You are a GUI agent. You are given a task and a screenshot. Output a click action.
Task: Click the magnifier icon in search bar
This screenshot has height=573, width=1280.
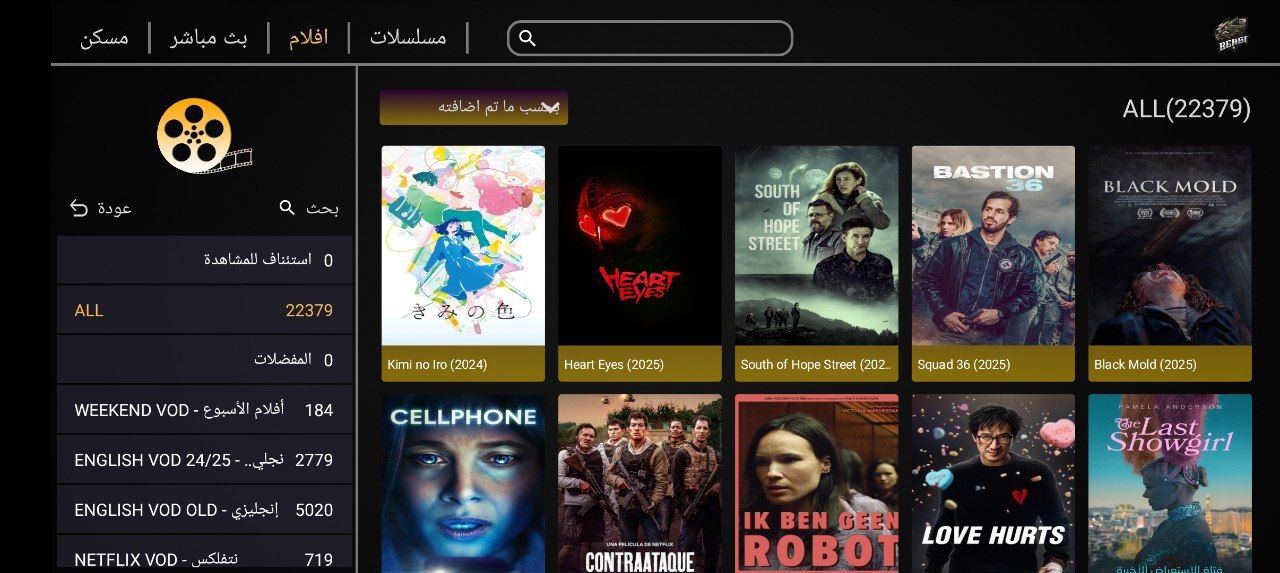click(528, 38)
